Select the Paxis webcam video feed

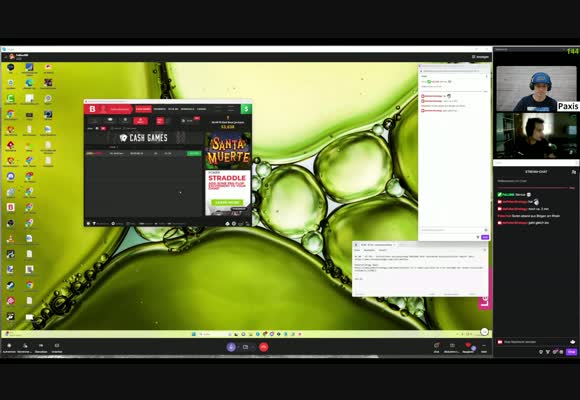[x=536, y=89]
